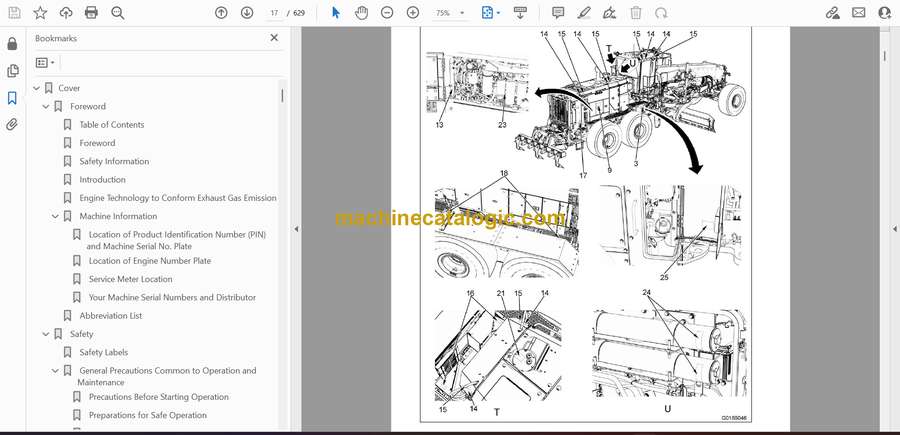
Task: Open the Safety Labels bookmark
Action: click(x=104, y=352)
